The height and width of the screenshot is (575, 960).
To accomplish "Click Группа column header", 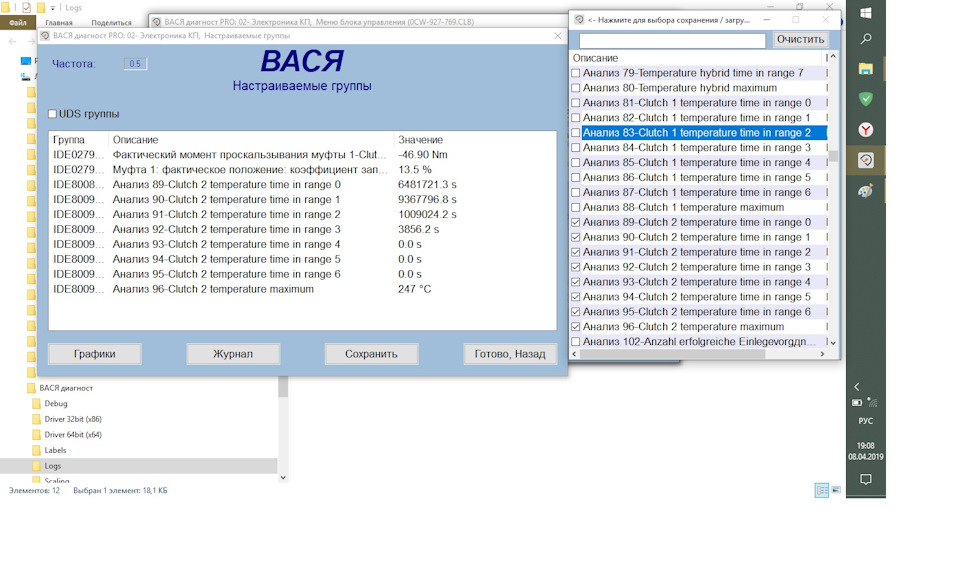I will 78,140.
